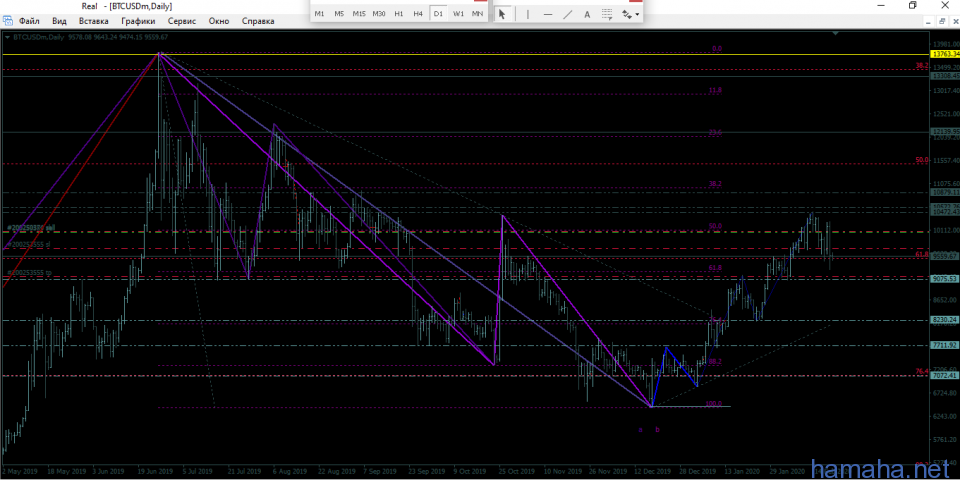The width and height of the screenshot is (960, 480).
Task: Click the Fibonacci 0.0 level label
Action: tap(717, 48)
